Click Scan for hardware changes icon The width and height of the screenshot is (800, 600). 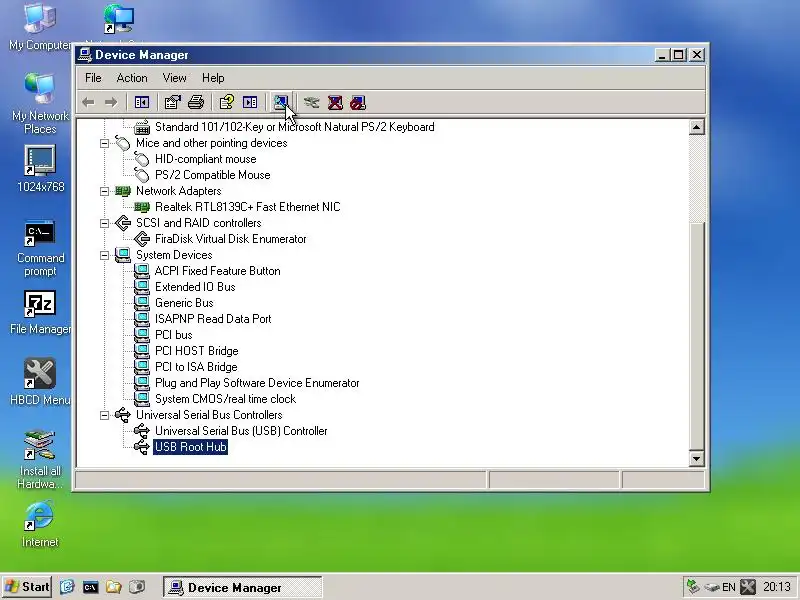pyautogui.click(x=281, y=103)
